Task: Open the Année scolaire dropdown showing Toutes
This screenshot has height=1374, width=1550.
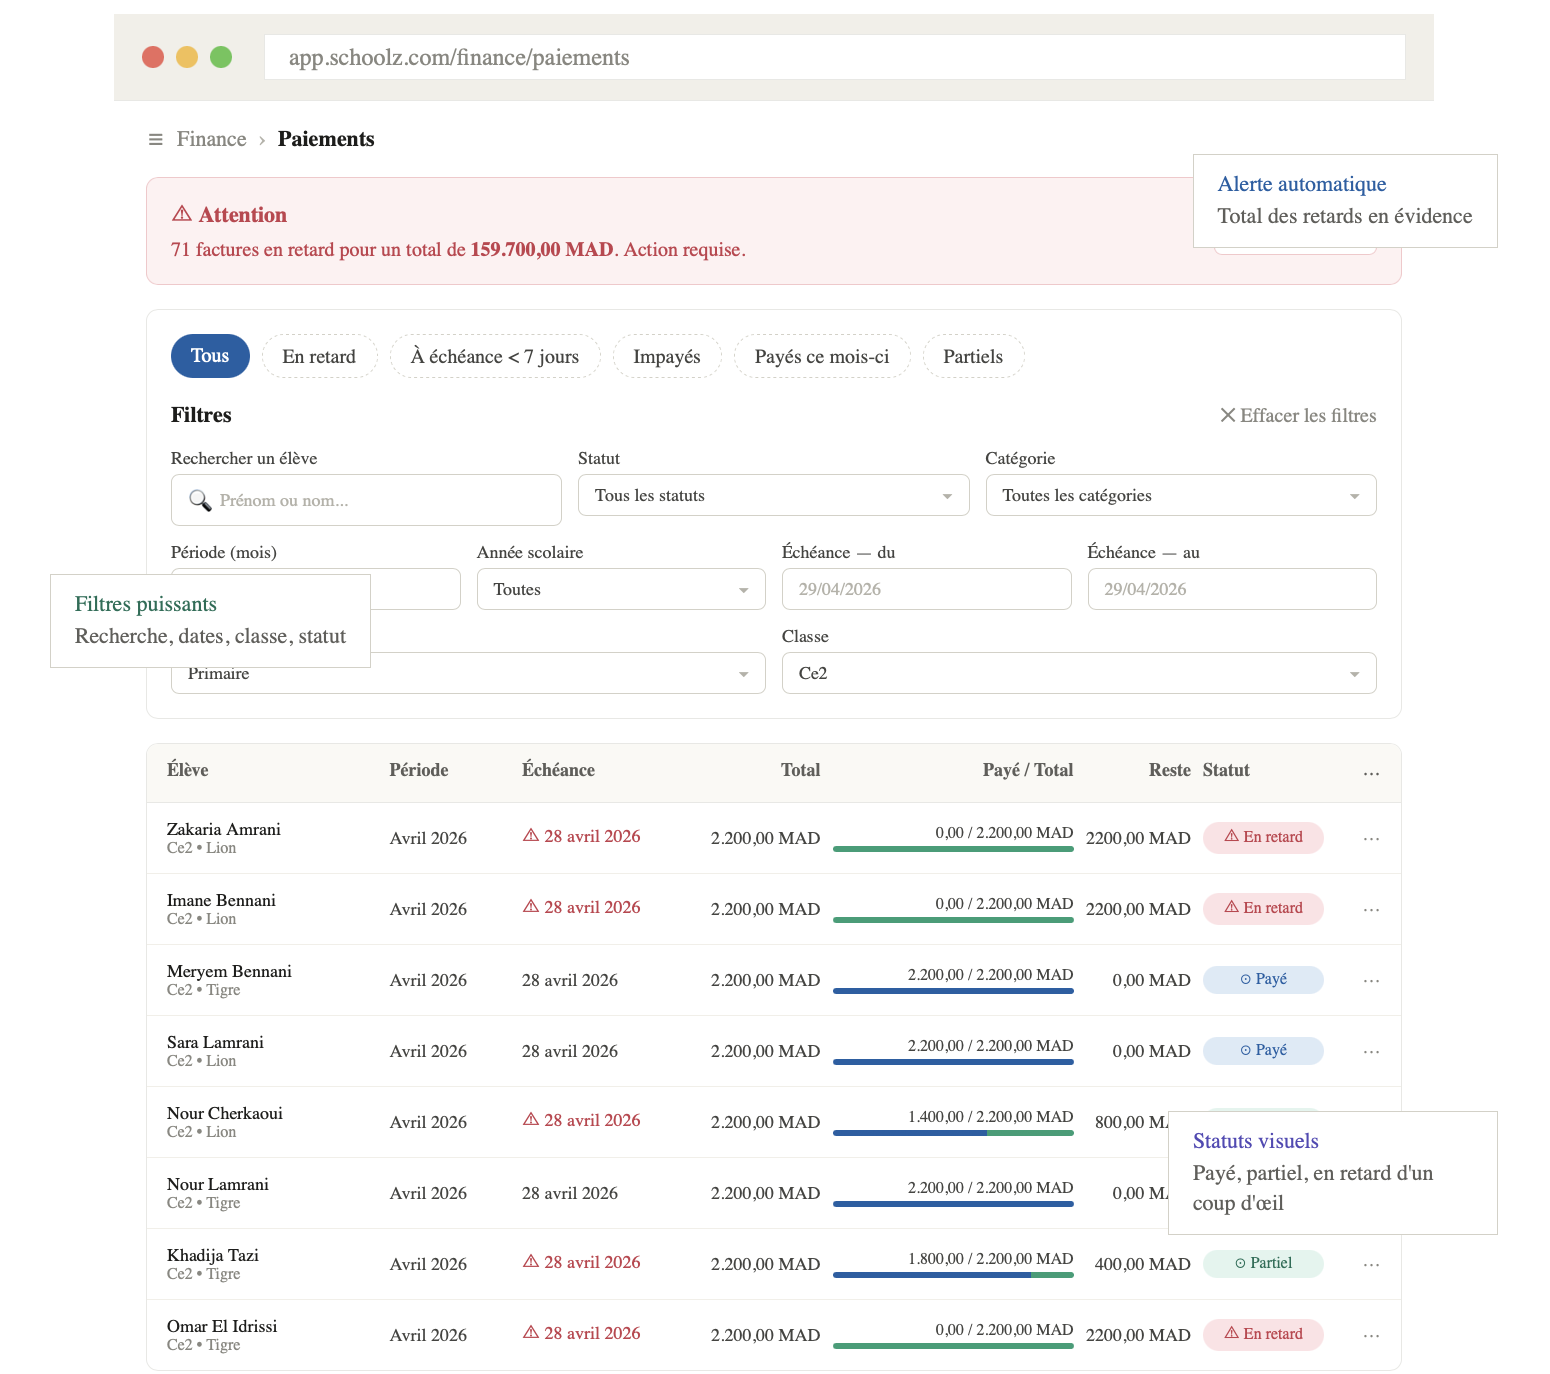Action: 621,589
